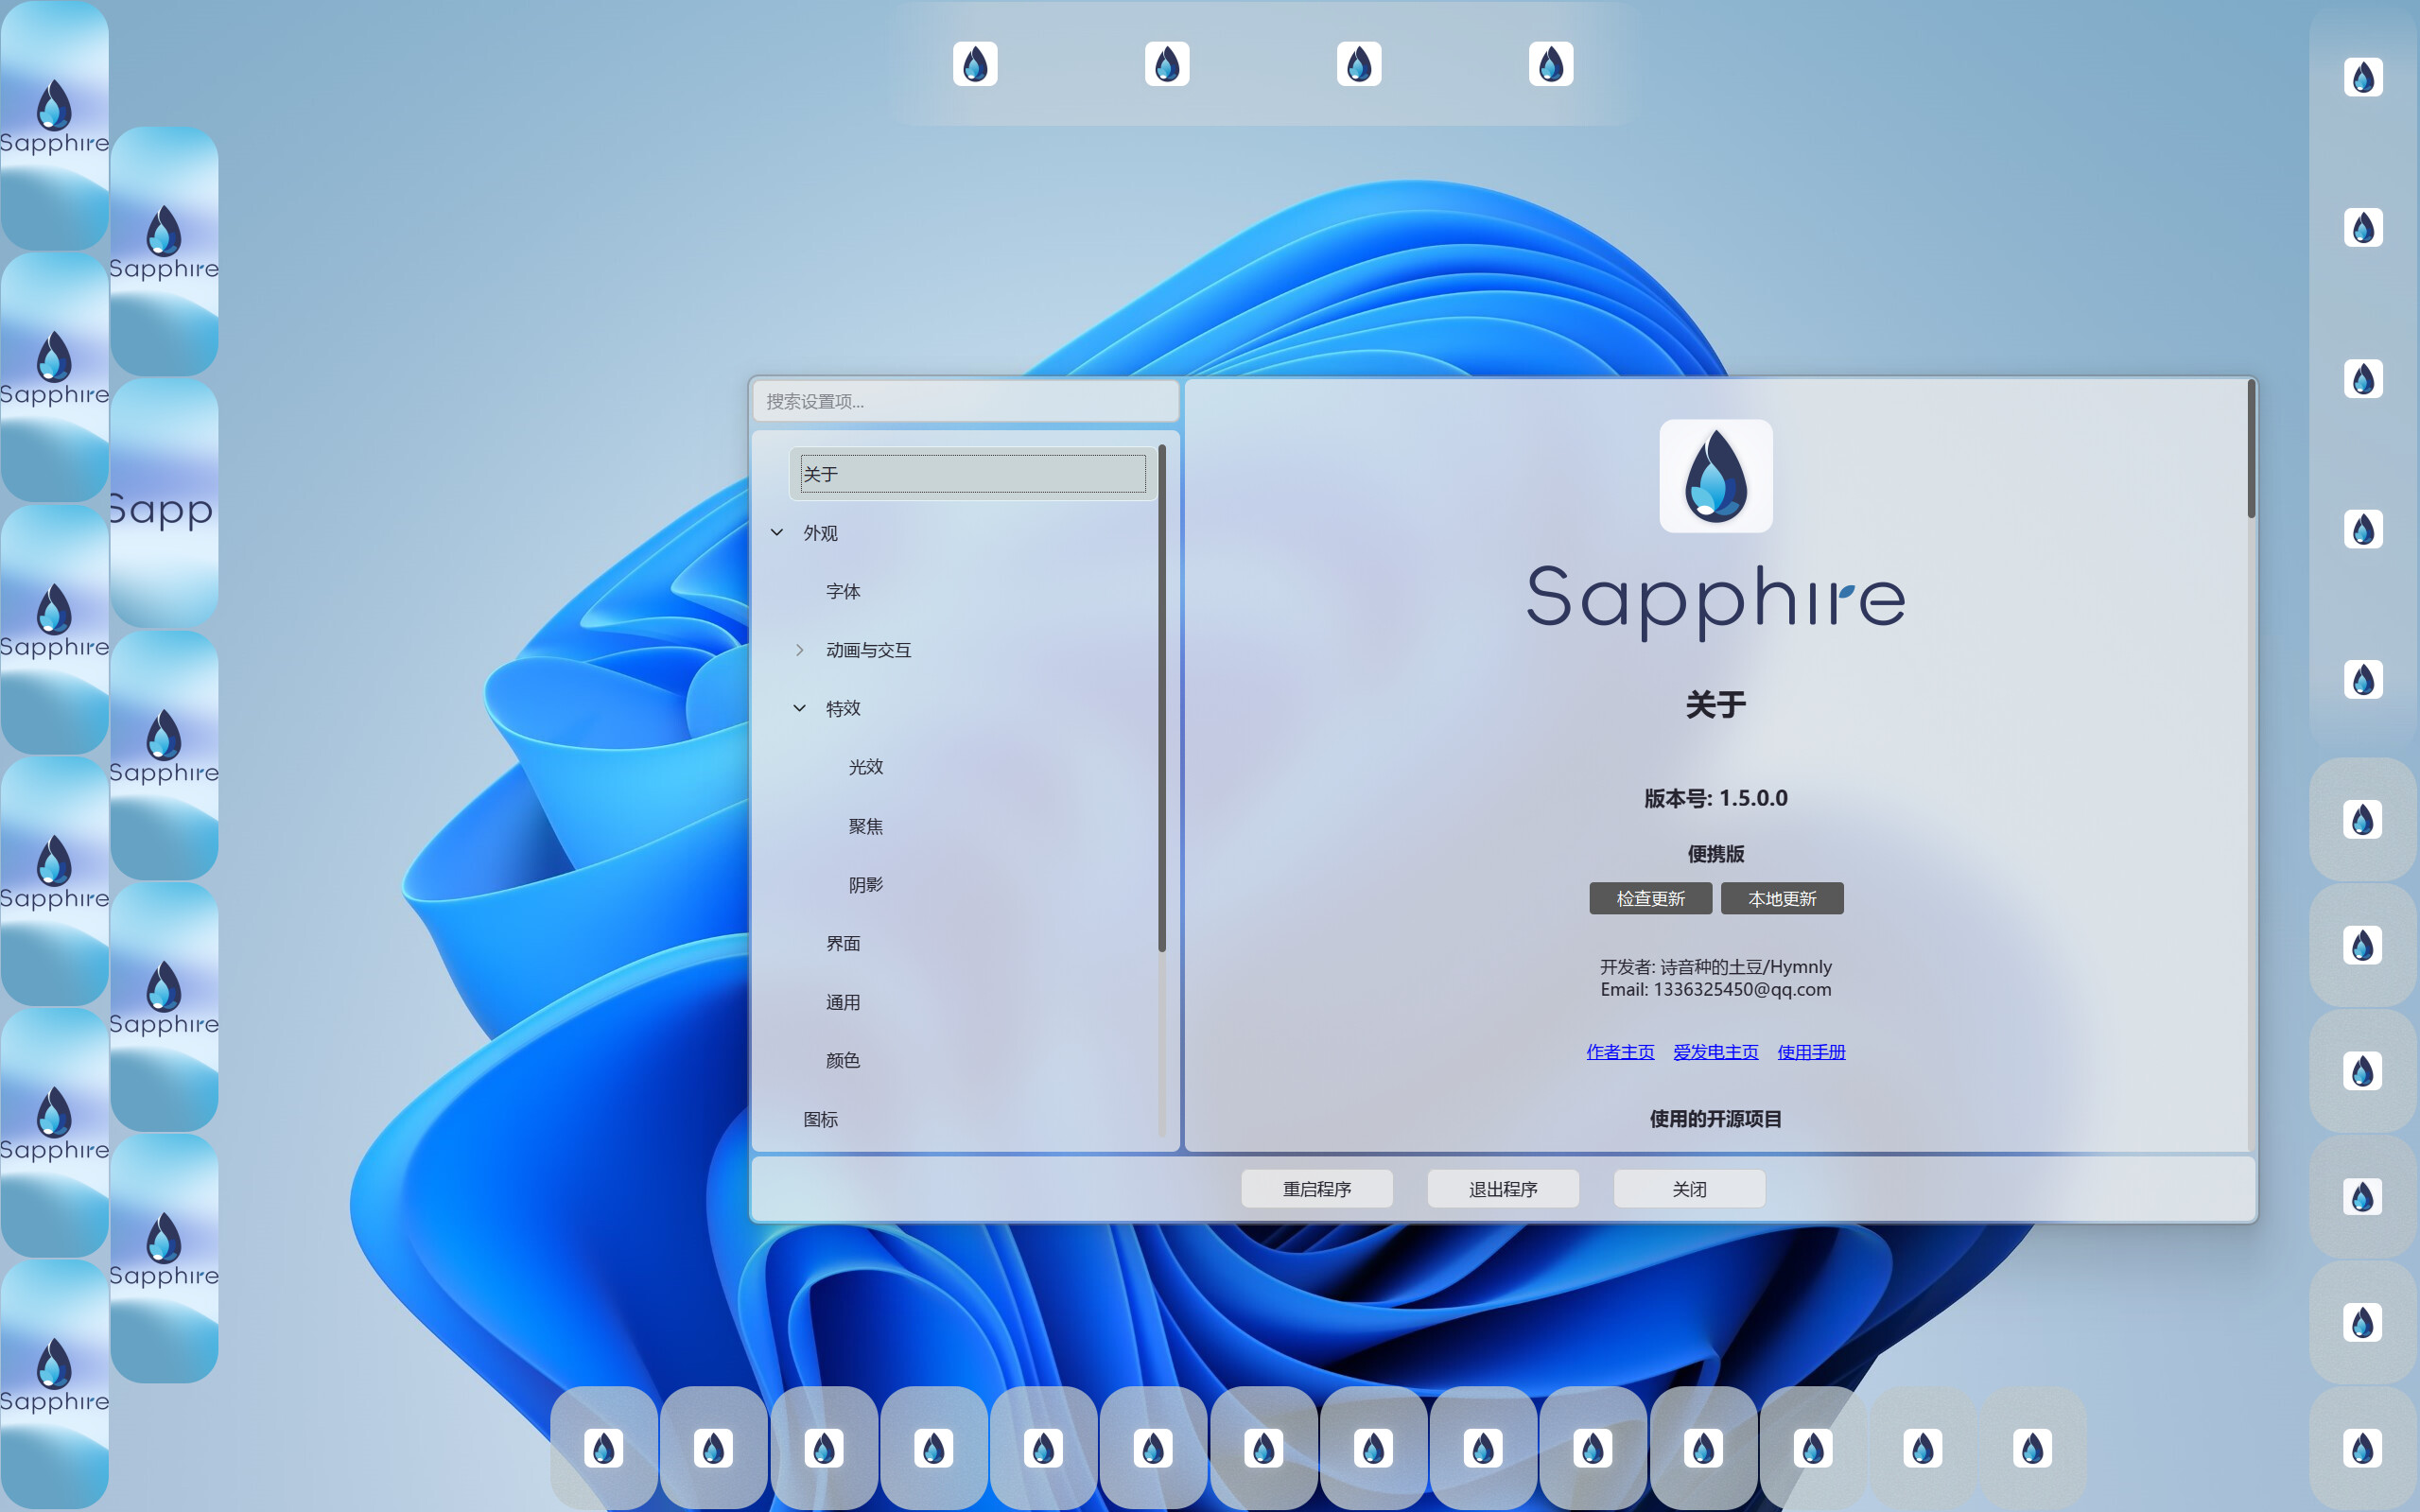The image size is (2420, 1512).
Task: Collapse the 特效 settings section
Action: 799,708
